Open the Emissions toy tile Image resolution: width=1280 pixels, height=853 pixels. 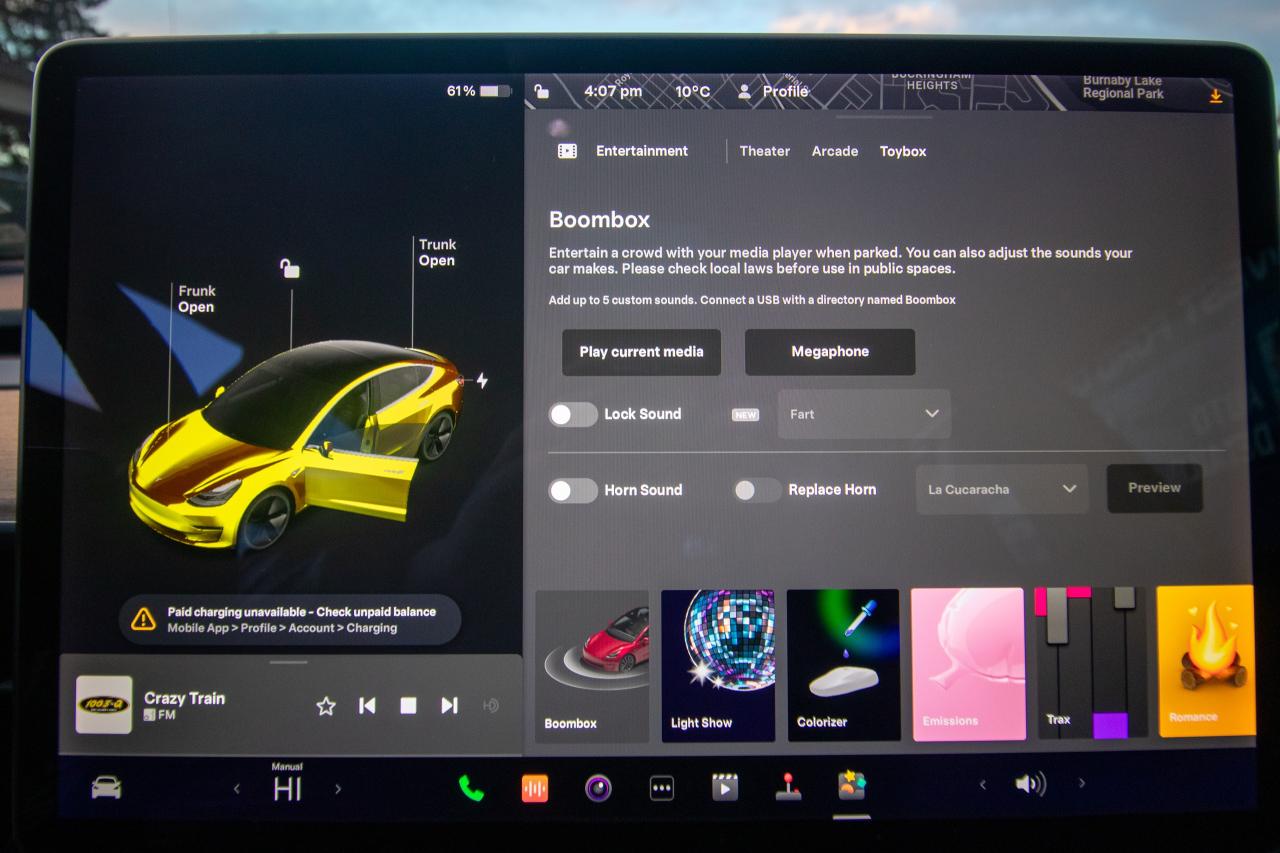(x=968, y=664)
